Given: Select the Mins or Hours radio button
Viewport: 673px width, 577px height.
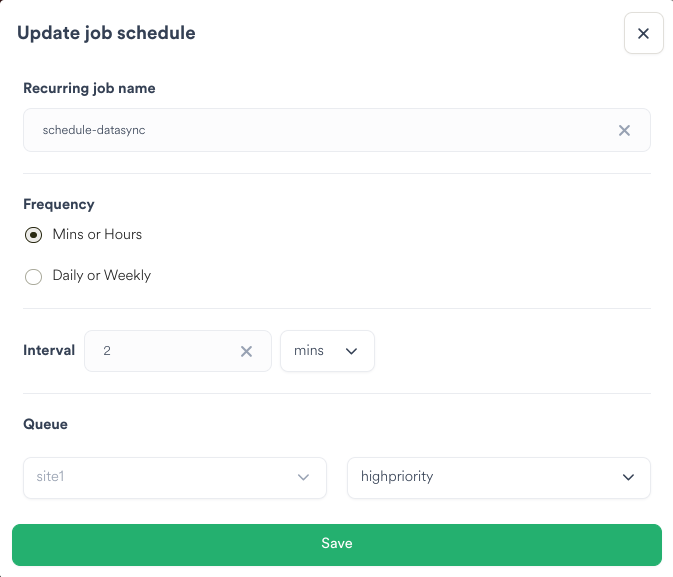Looking at the screenshot, I should [34, 236].
